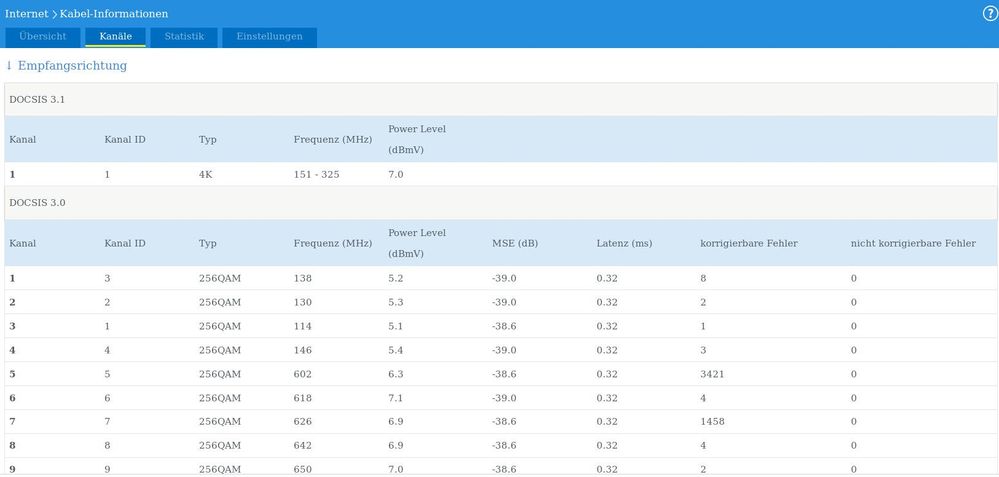Image resolution: width=999 pixels, height=477 pixels.
Task: Open the help question mark icon
Action: click(x=990, y=14)
